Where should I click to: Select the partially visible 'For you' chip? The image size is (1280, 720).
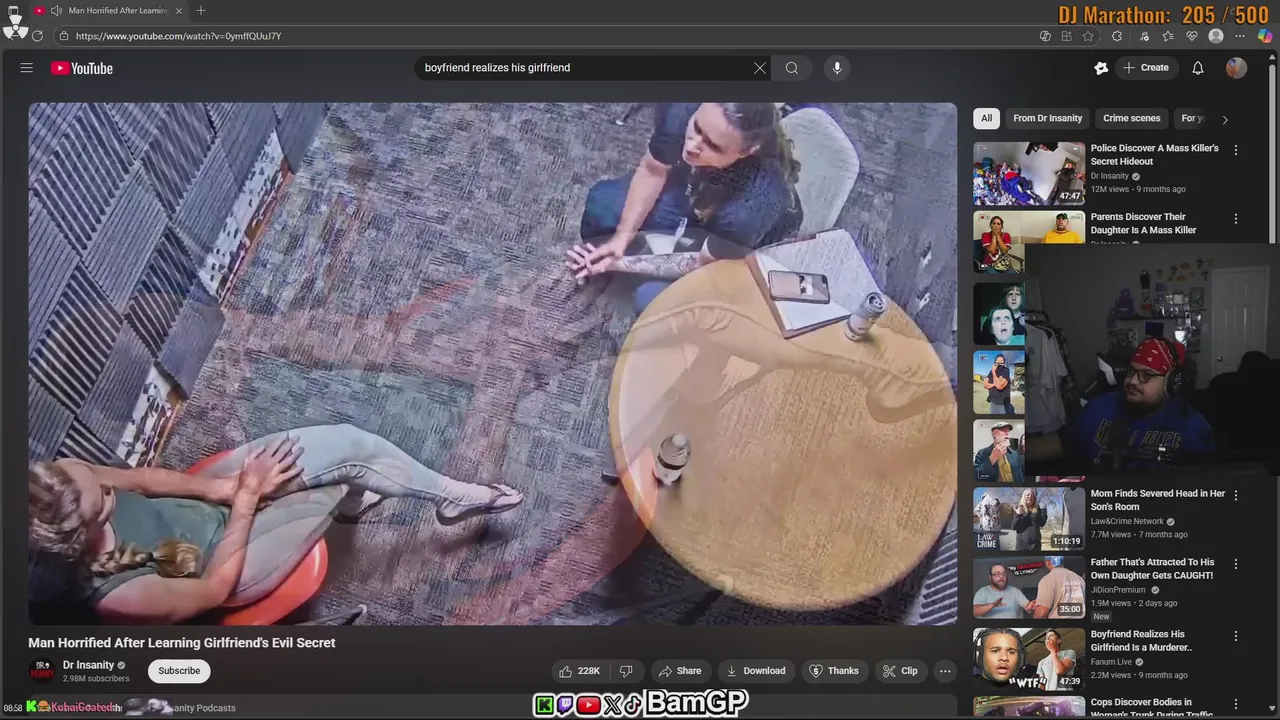coord(1190,118)
